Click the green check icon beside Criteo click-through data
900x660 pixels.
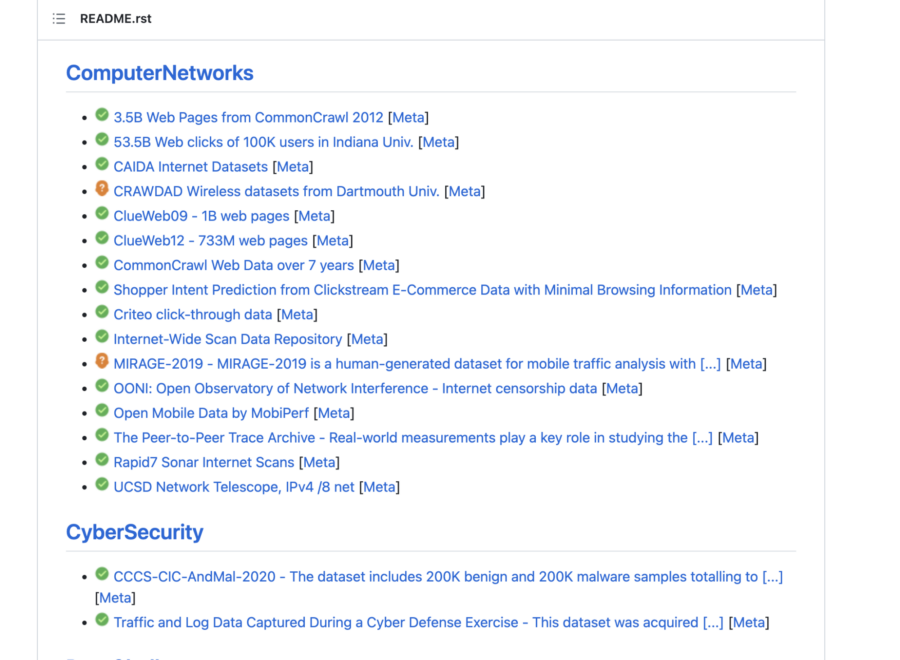pyautogui.click(x=102, y=312)
